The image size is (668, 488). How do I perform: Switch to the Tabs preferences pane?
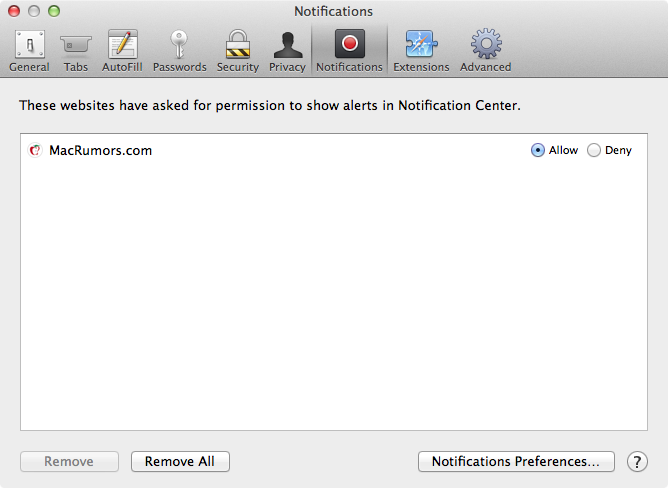[x=76, y=51]
